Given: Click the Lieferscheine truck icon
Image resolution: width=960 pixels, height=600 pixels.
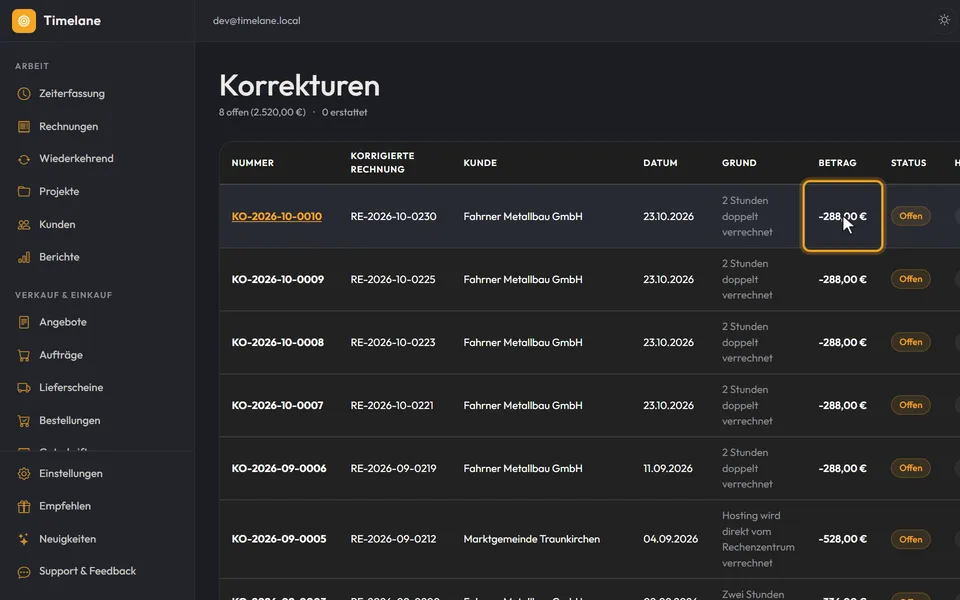Looking at the screenshot, I should 24,388.
